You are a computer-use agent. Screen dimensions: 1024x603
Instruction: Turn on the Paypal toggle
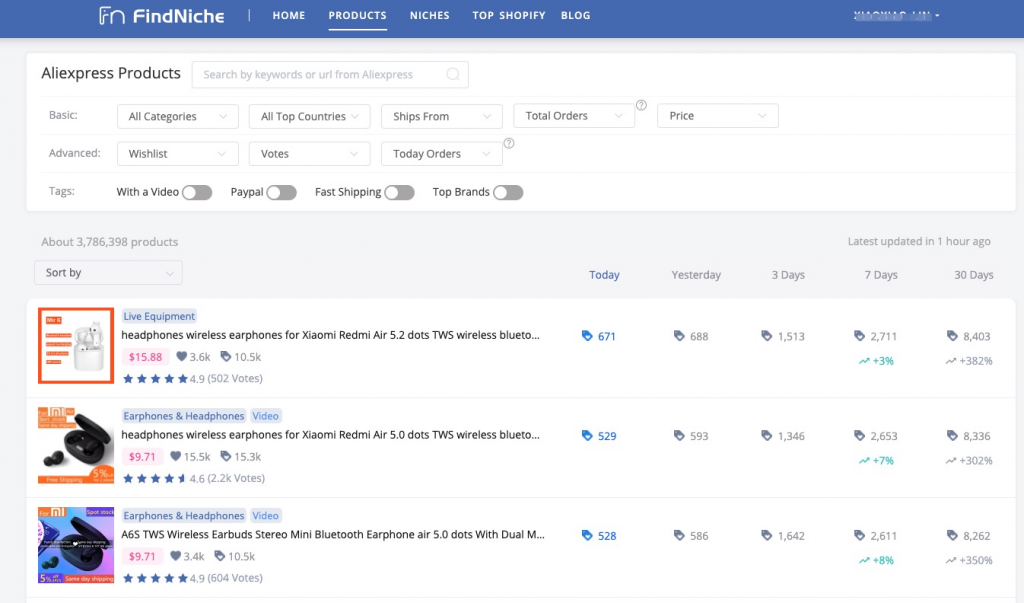[x=281, y=192]
